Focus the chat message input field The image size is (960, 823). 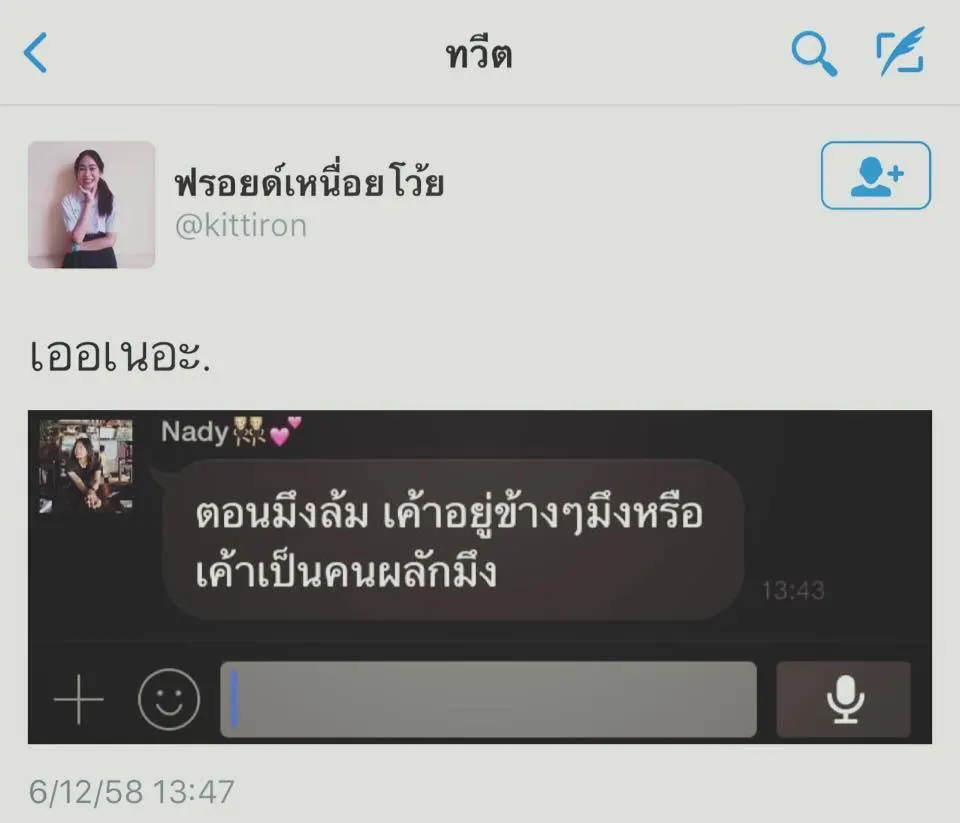tap(488, 699)
